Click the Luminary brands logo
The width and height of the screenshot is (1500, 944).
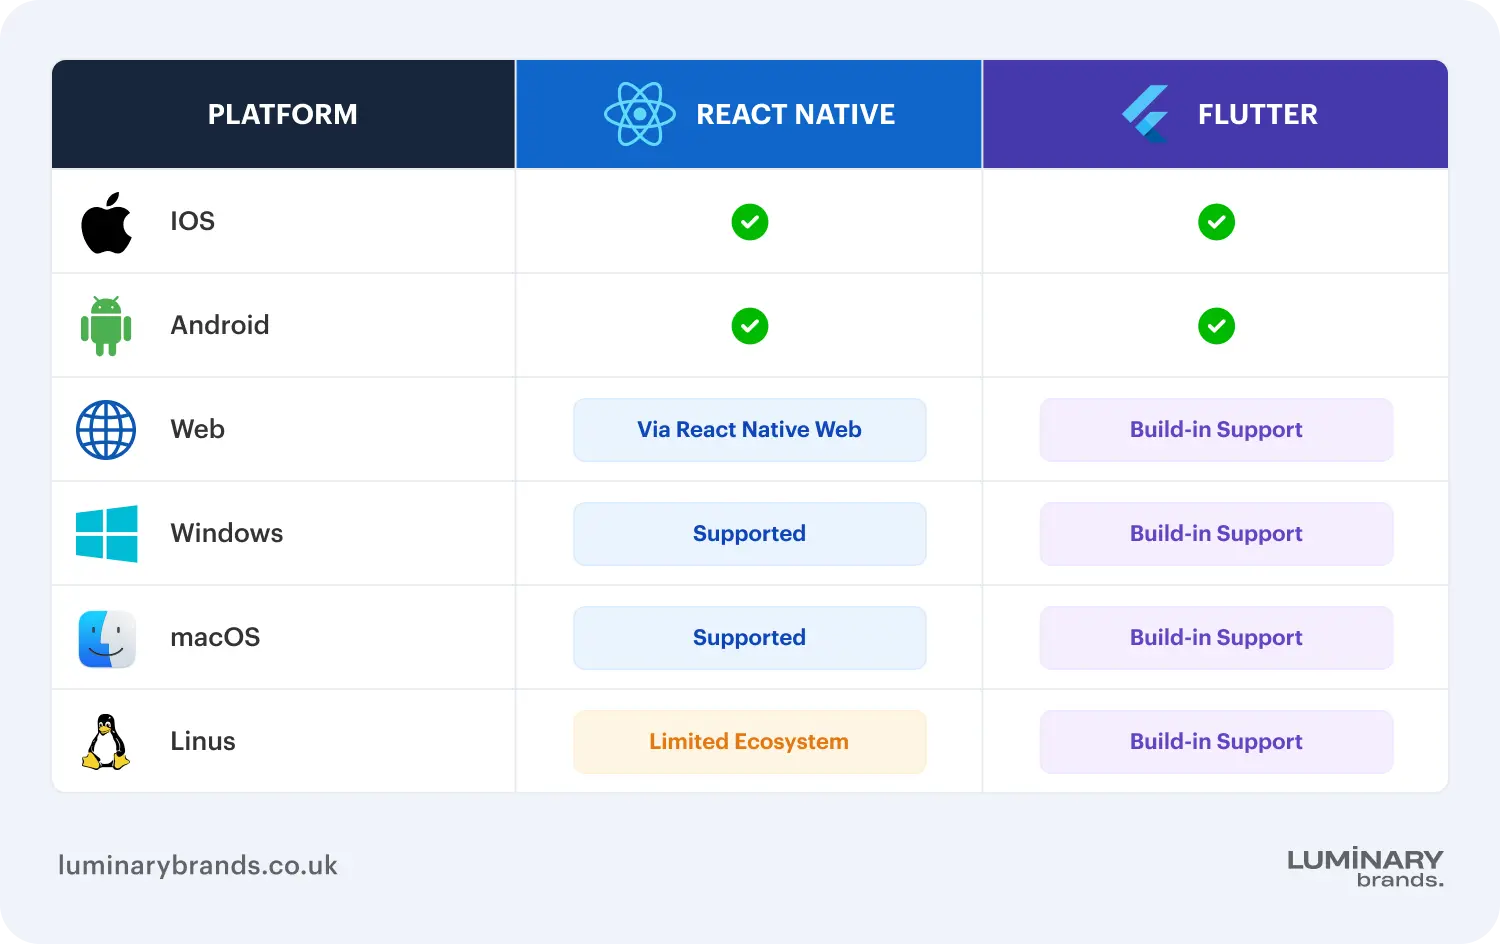tap(1366, 868)
